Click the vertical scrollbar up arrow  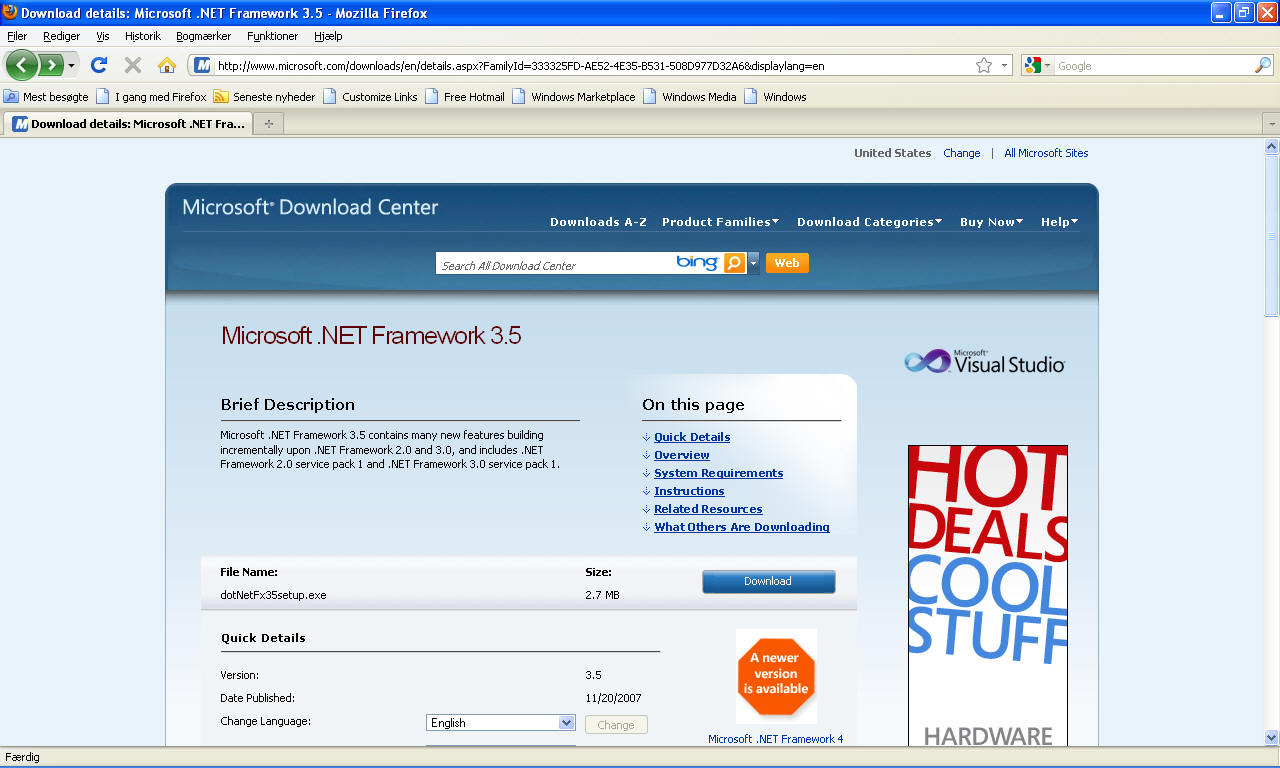pos(1271,146)
